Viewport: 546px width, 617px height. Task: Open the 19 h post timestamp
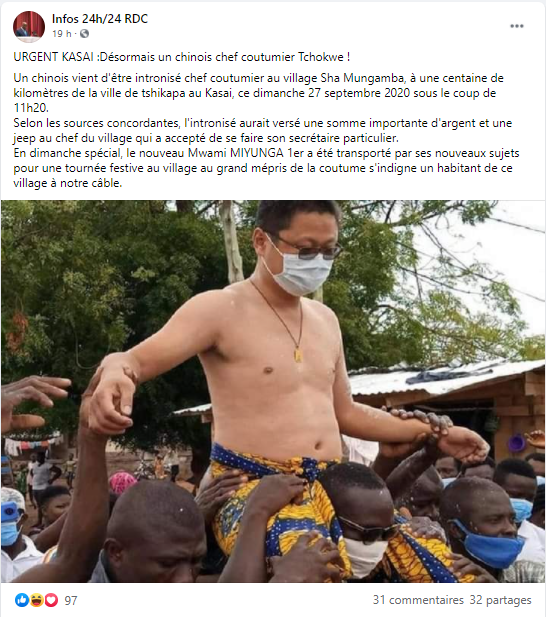[x=62, y=34]
